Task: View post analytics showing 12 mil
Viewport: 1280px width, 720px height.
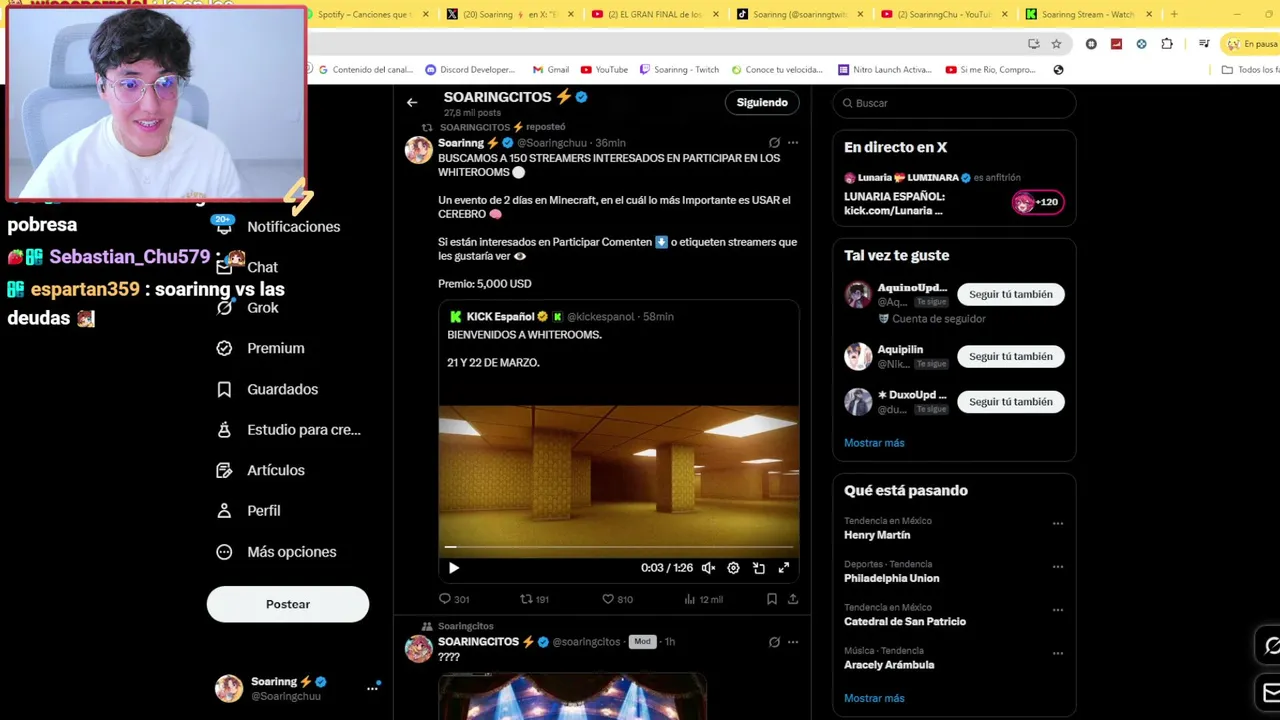Action: click(x=703, y=599)
